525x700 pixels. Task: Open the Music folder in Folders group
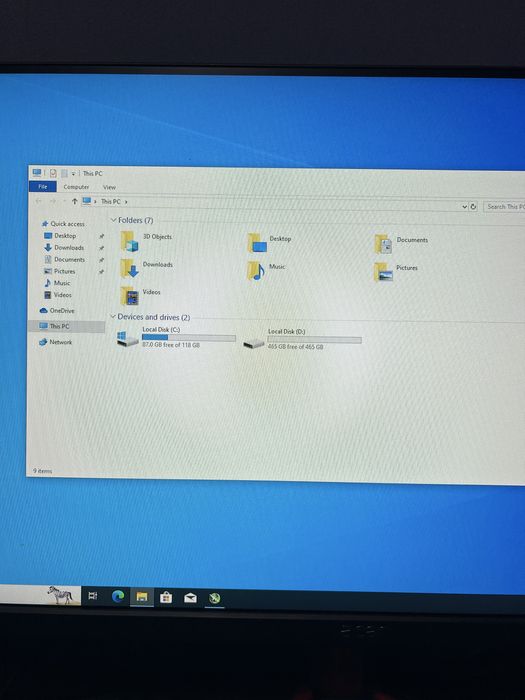point(256,271)
